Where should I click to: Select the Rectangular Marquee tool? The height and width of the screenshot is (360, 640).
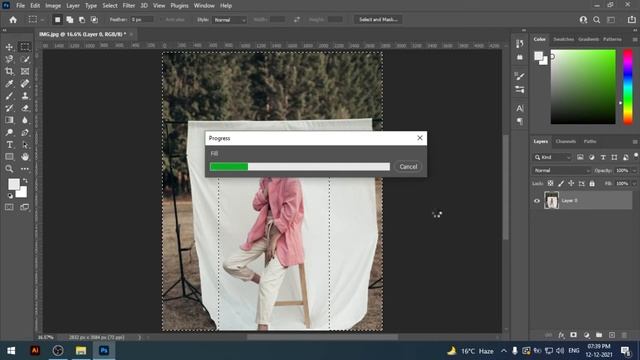[25, 47]
